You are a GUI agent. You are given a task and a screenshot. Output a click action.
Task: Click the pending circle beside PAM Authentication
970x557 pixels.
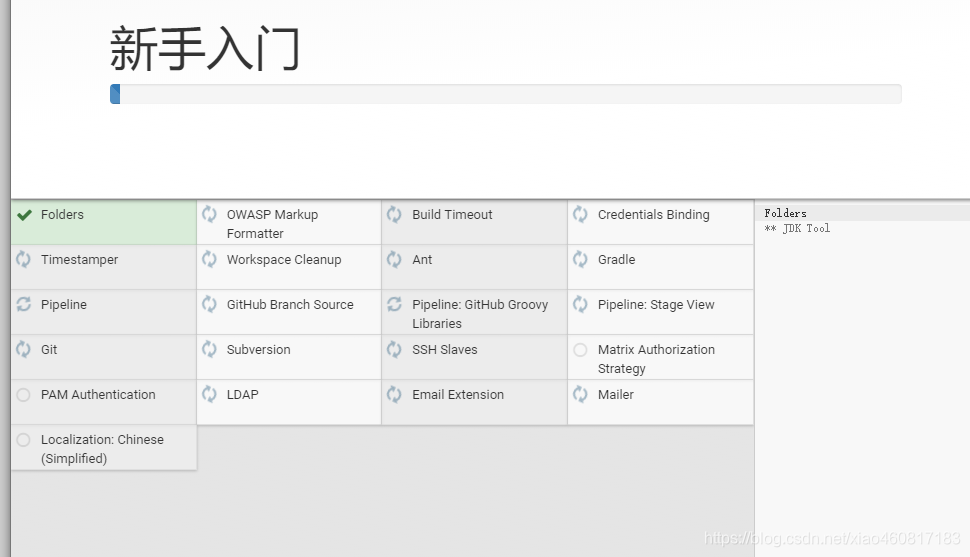tap(24, 395)
